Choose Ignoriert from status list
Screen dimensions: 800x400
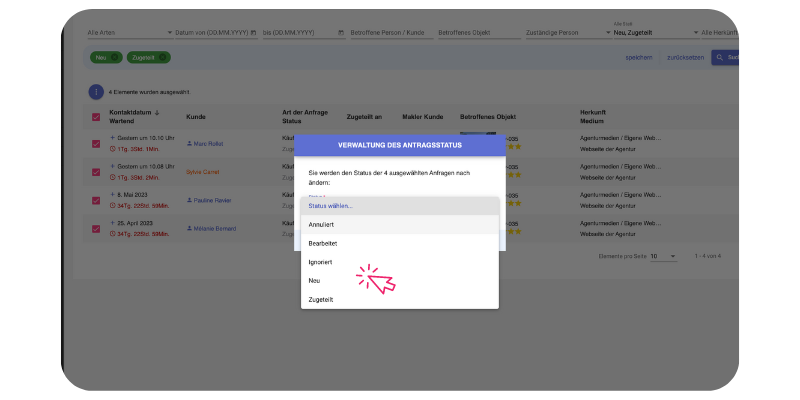click(399, 262)
